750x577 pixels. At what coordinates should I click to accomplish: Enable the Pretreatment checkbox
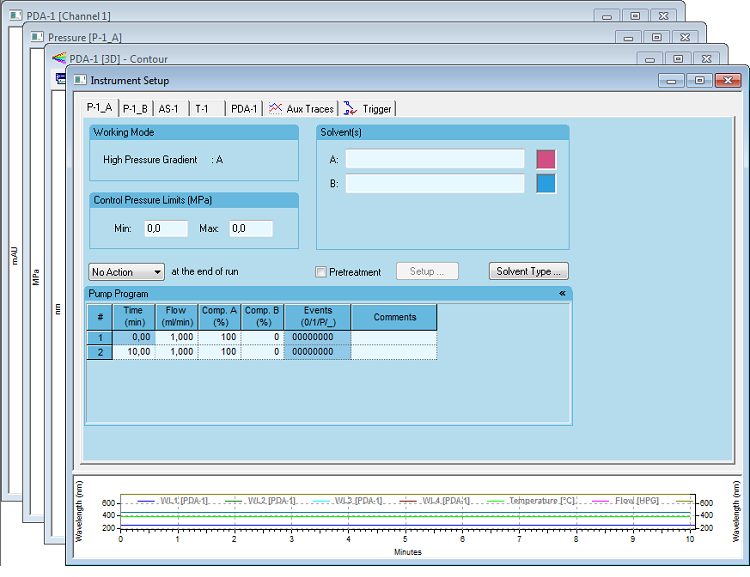[x=321, y=271]
